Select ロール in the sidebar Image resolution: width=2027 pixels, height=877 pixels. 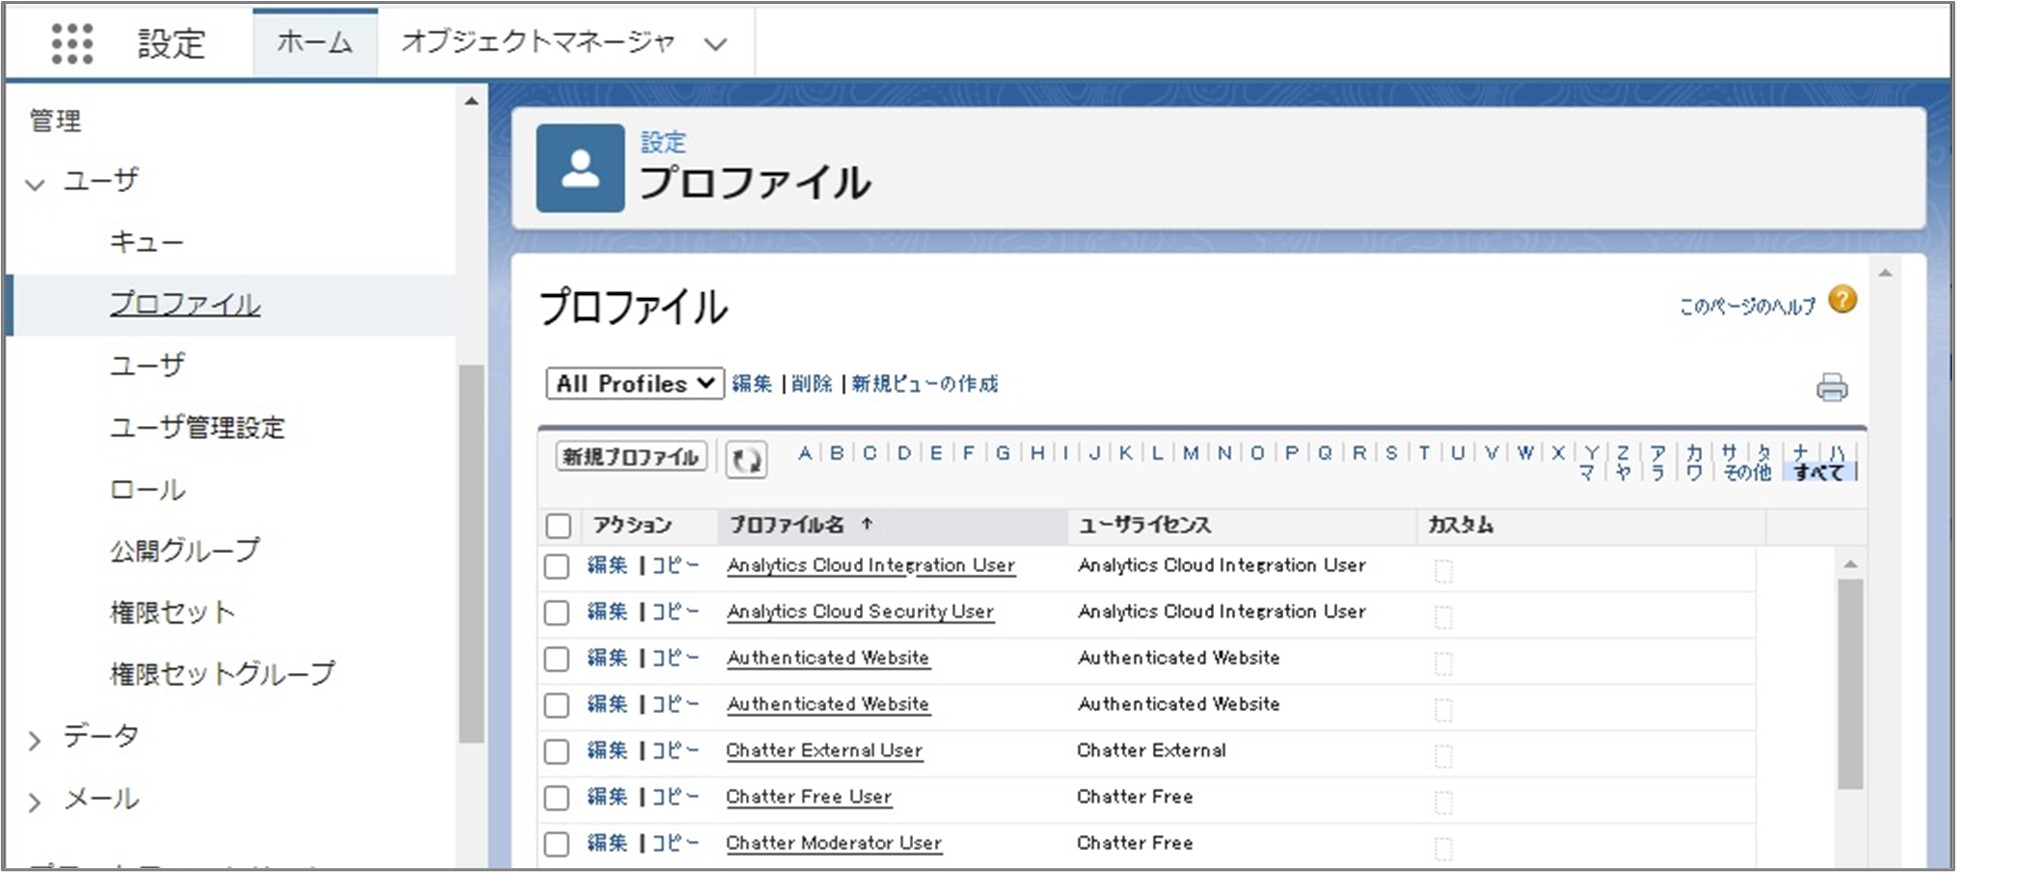tap(147, 490)
